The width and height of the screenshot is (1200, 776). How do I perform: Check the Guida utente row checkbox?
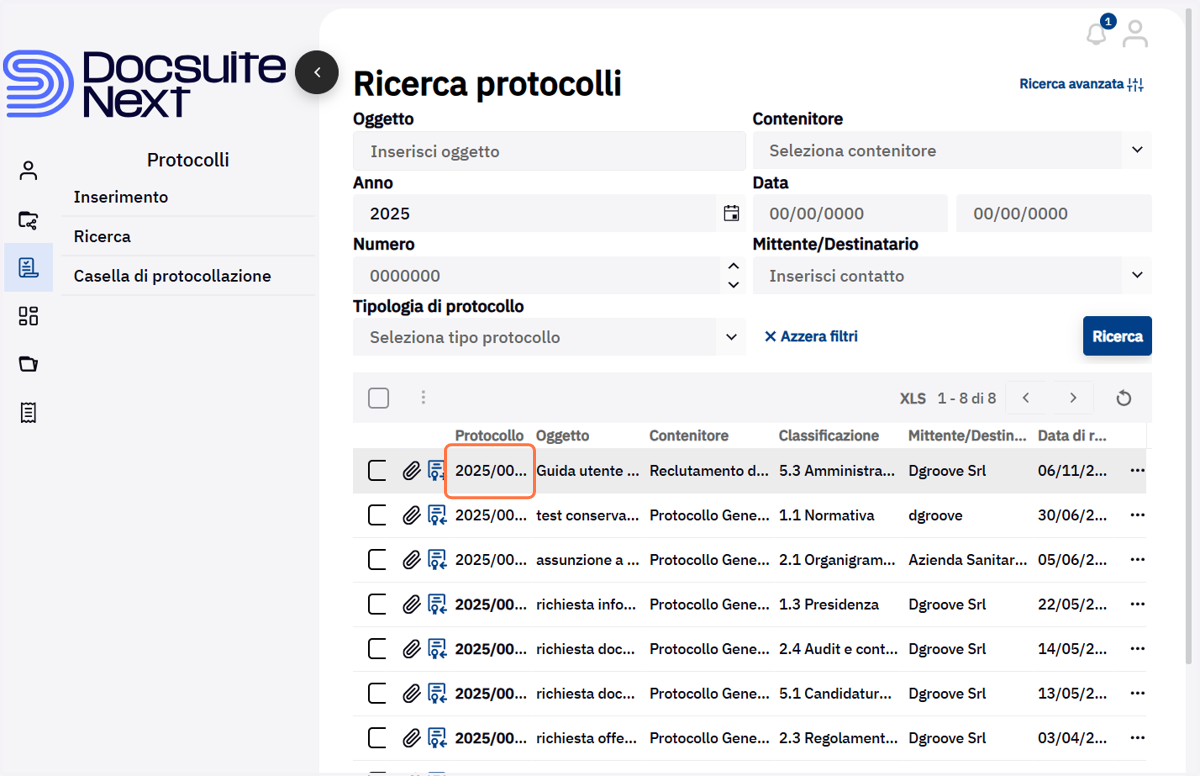pos(377,470)
